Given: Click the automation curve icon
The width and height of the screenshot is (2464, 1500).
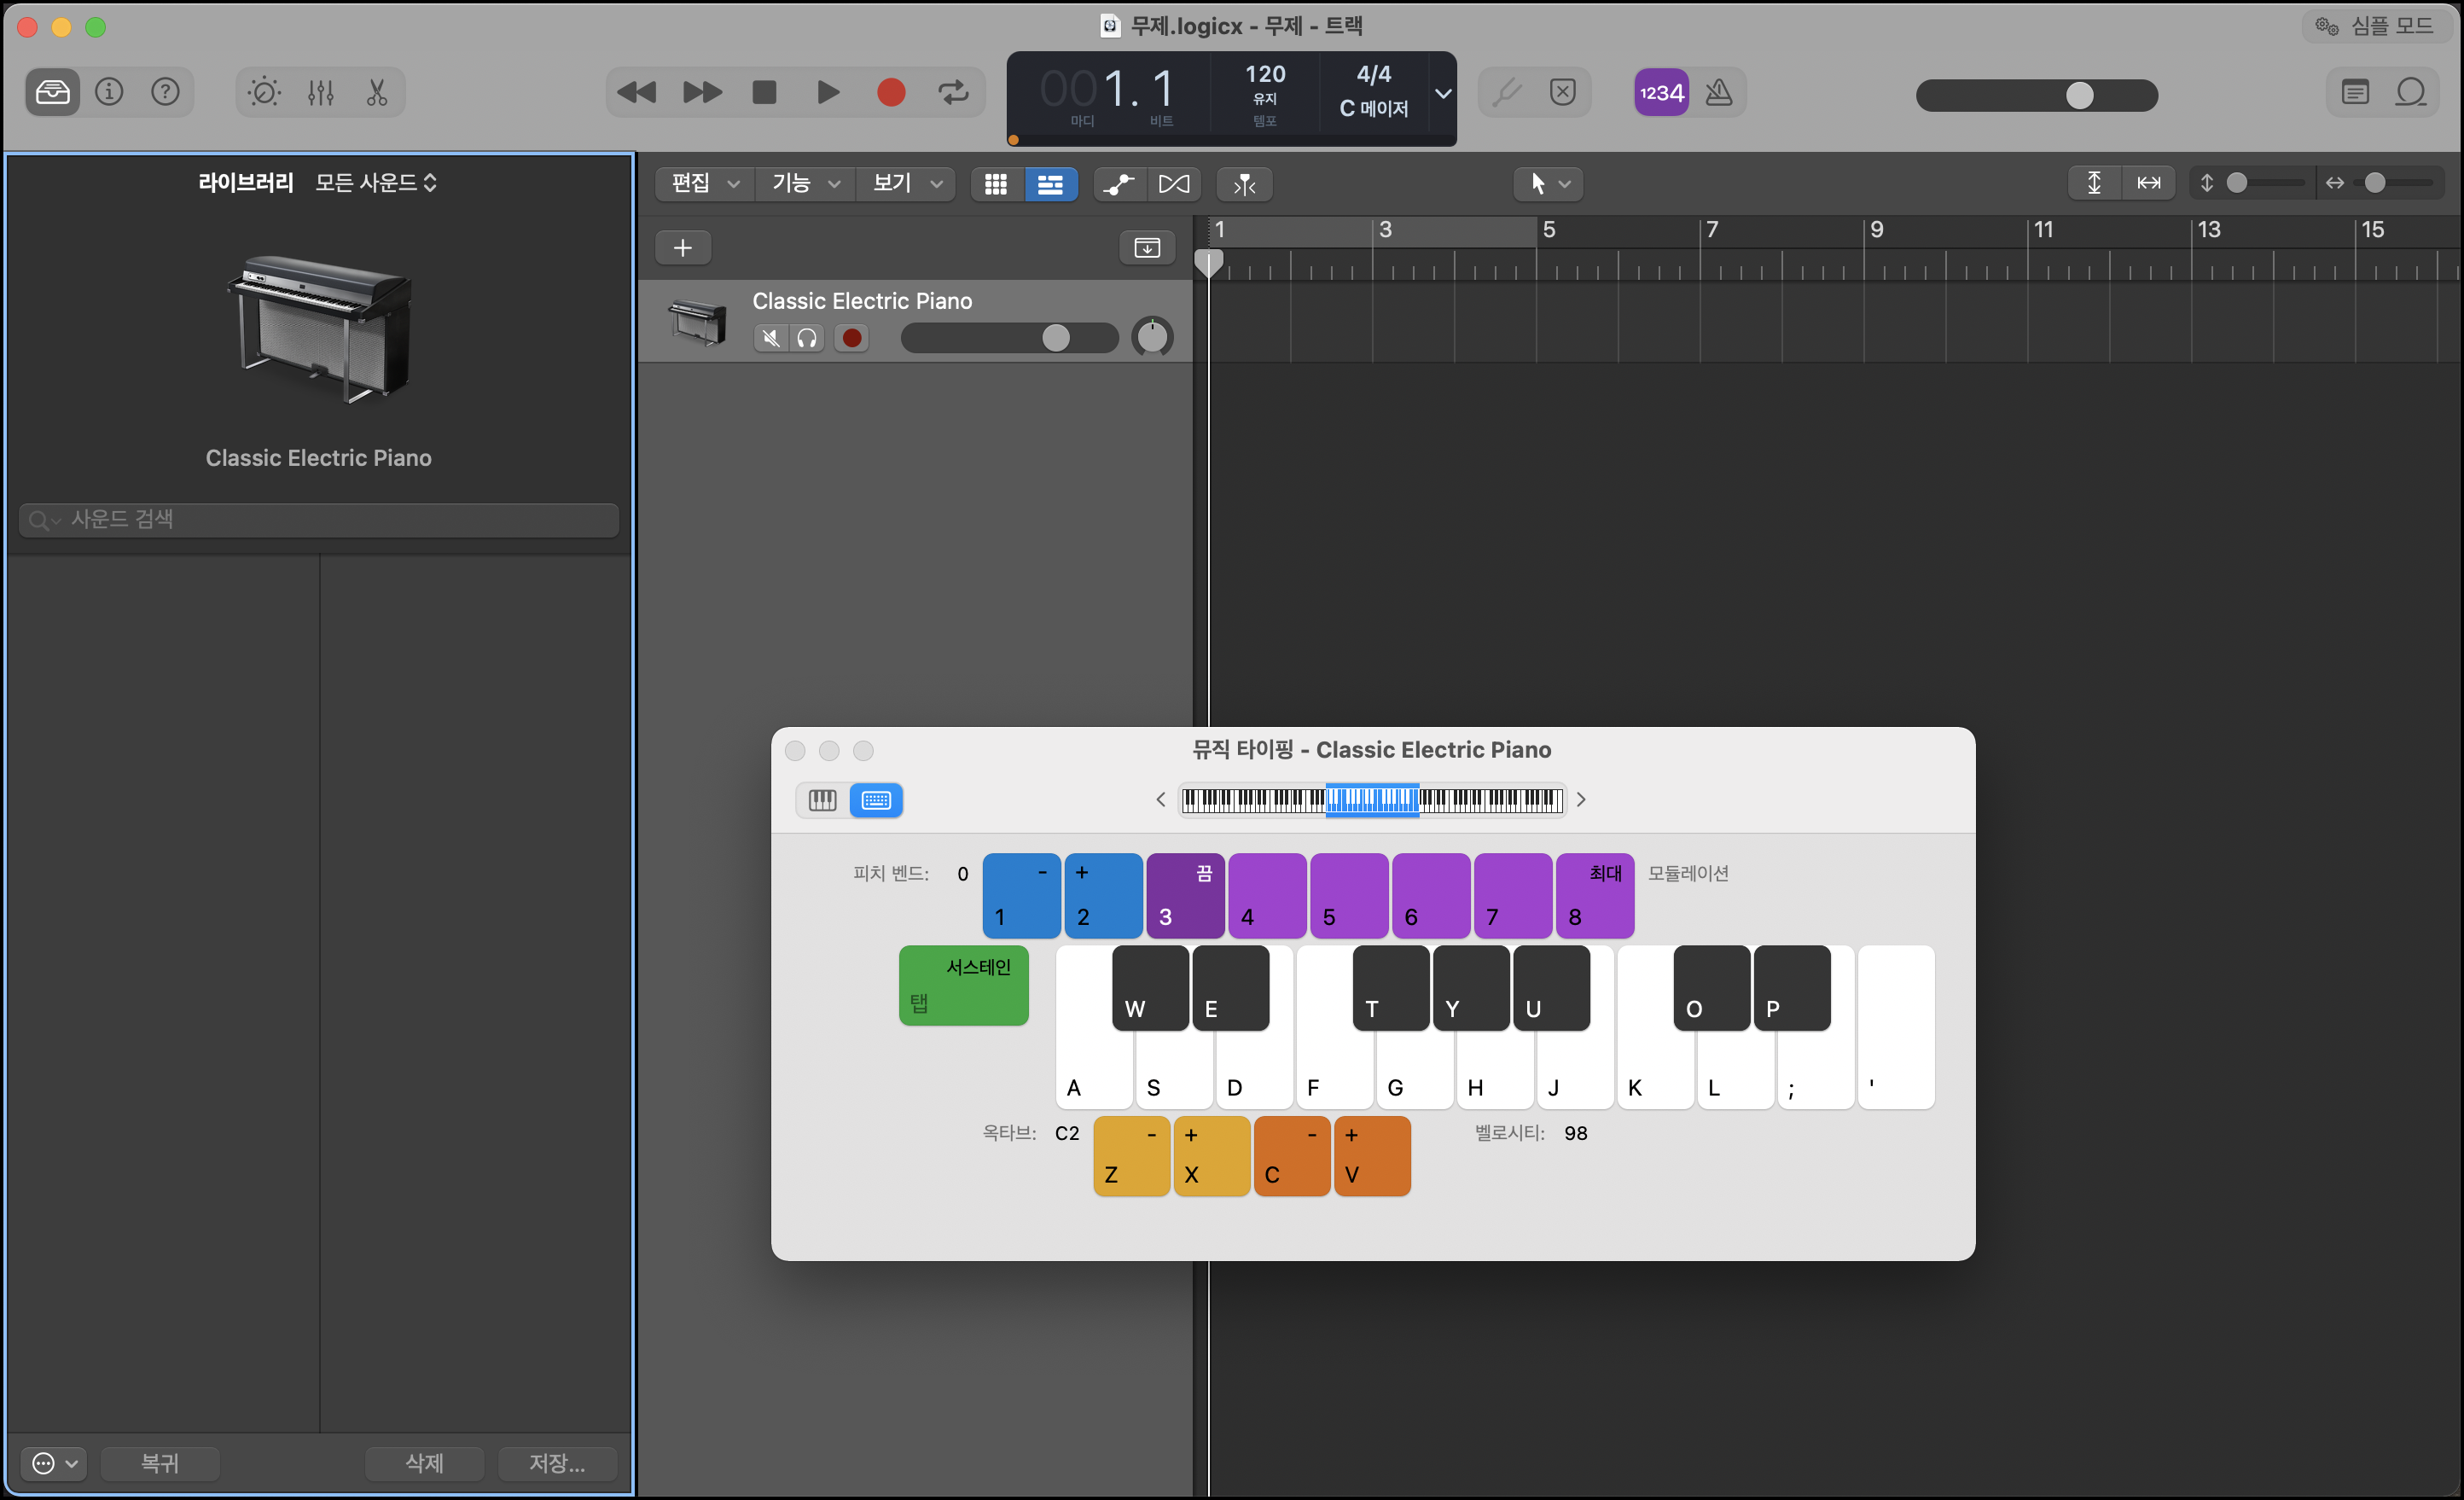Looking at the screenshot, I should 1118,184.
